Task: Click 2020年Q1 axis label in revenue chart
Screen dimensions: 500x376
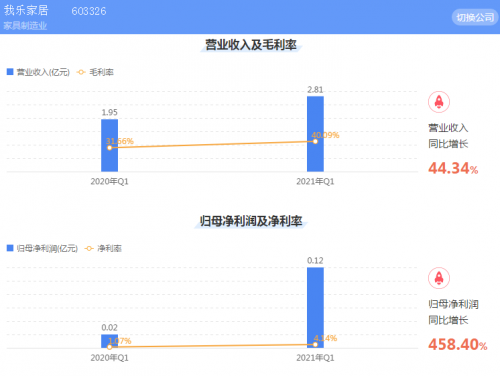Action: point(109,181)
